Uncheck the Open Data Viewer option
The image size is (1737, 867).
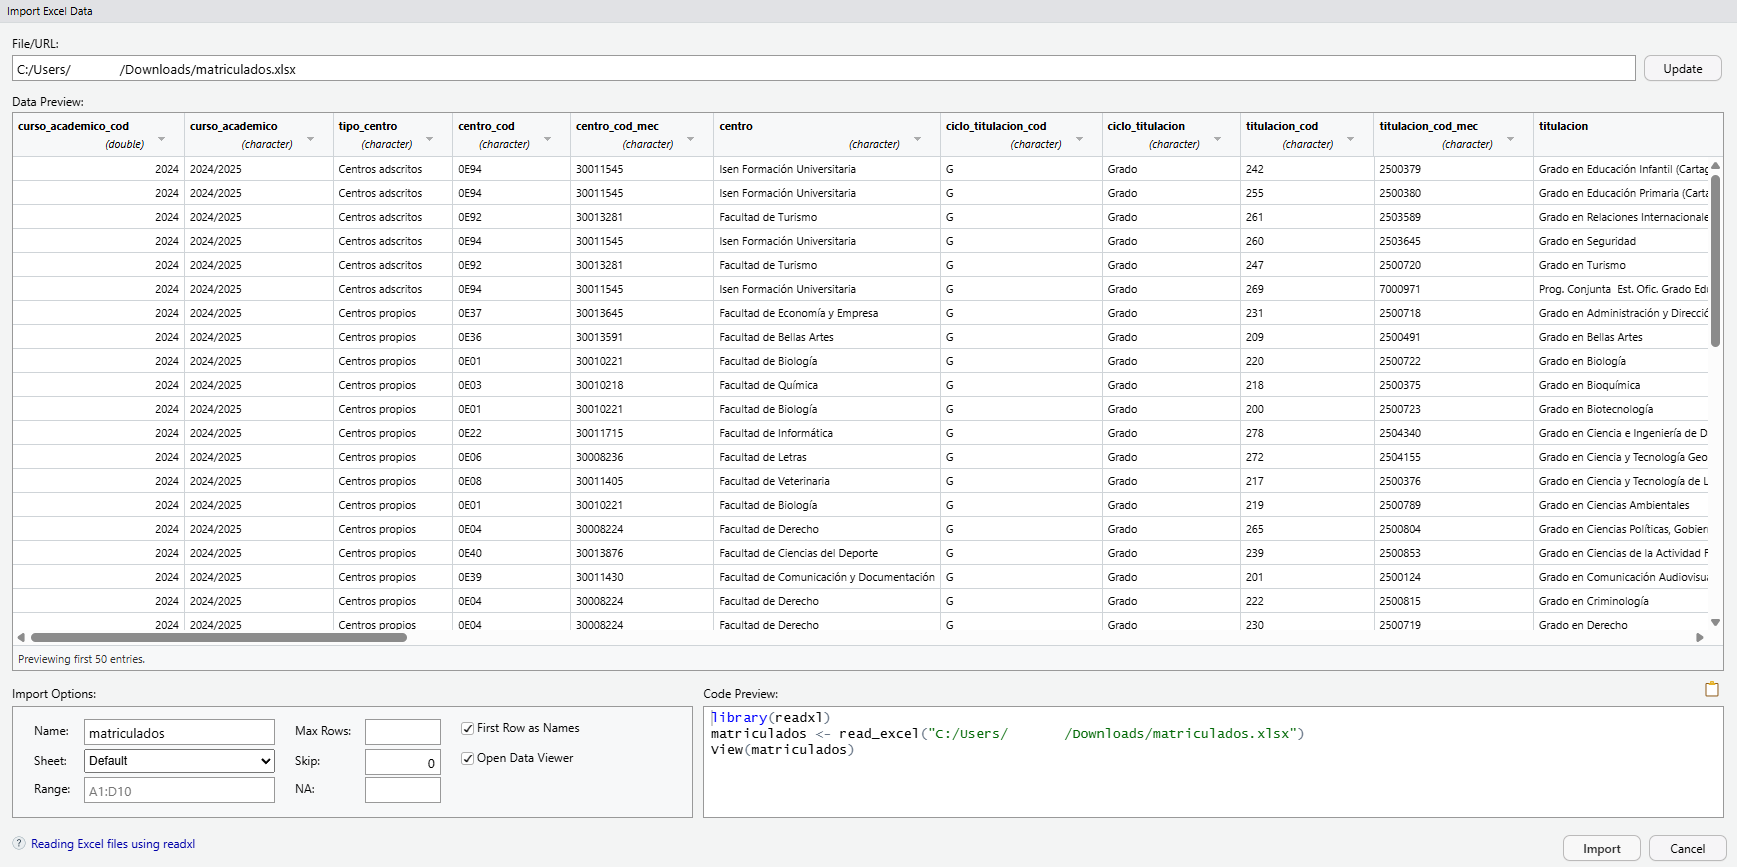coord(468,758)
